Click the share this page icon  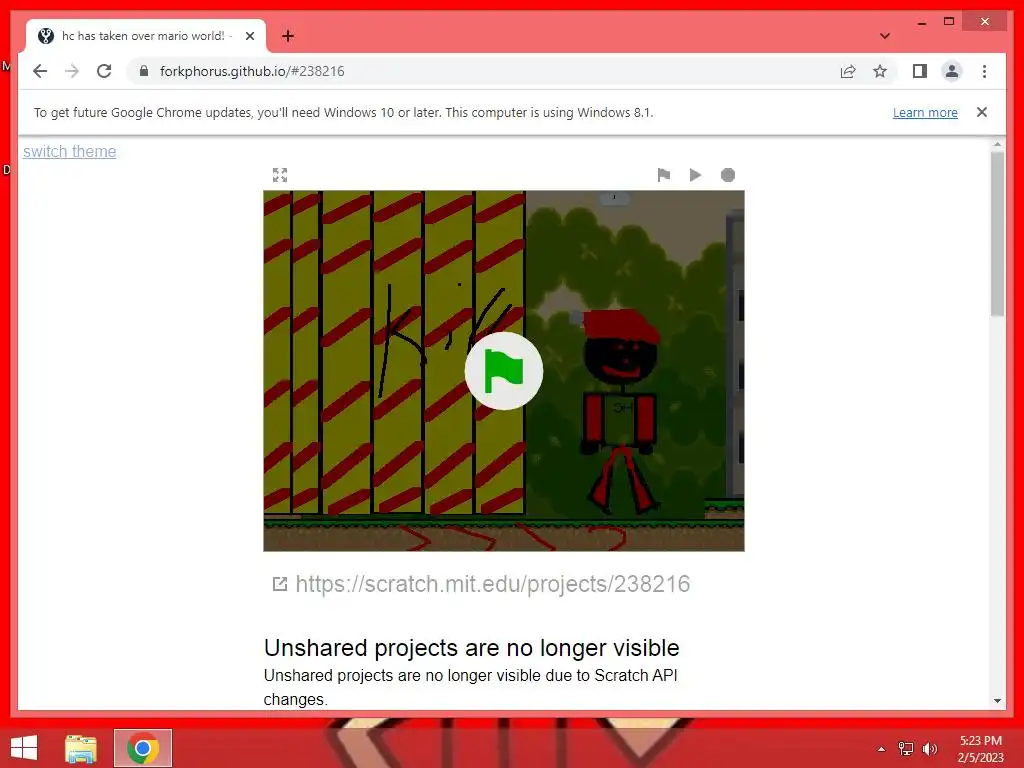[x=848, y=71]
